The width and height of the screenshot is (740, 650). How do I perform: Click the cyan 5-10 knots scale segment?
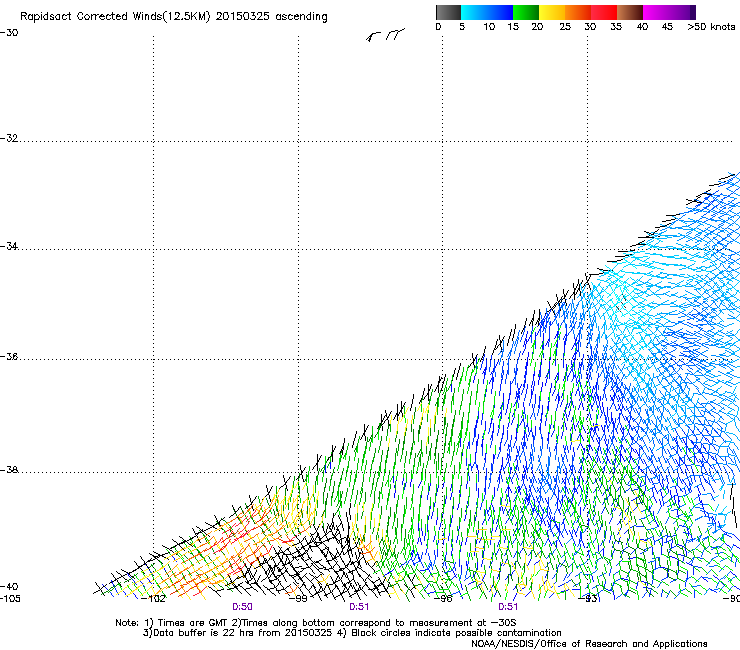pos(474,12)
